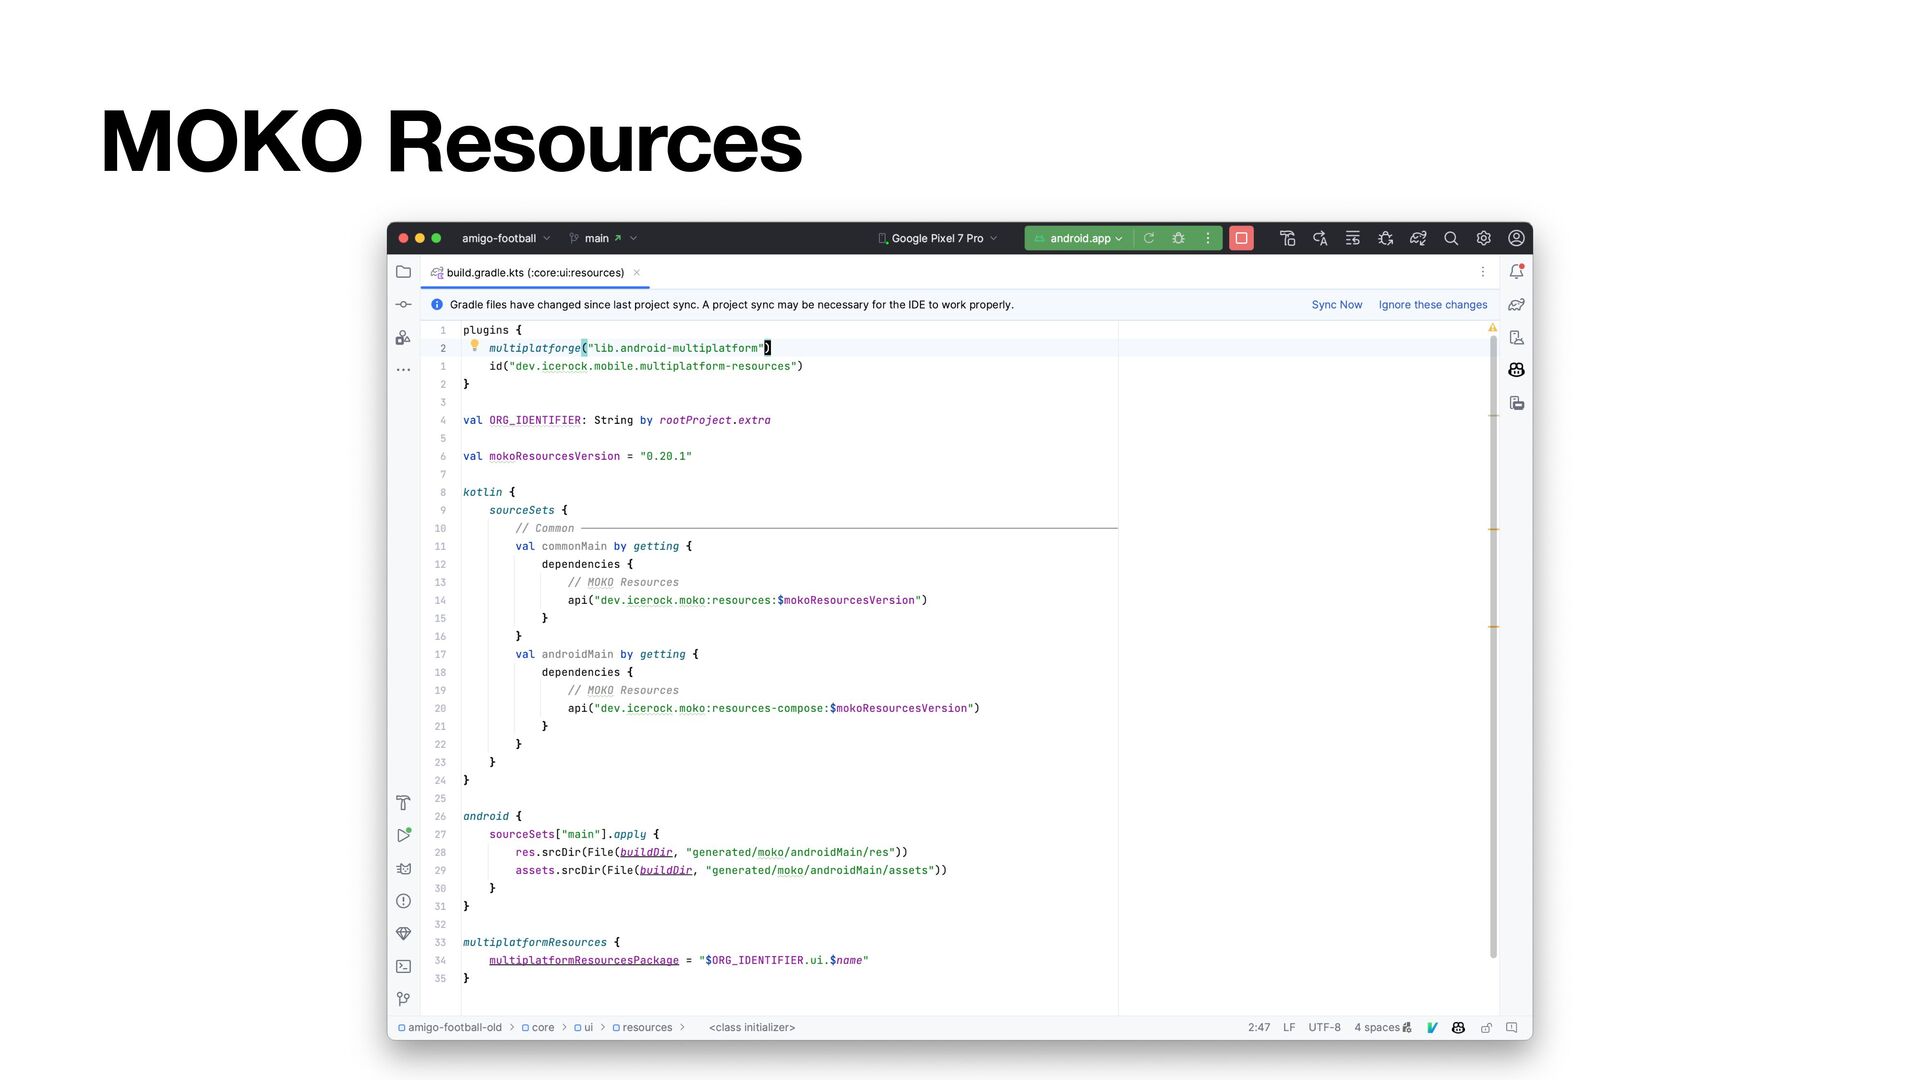
Task: Open the GitHub Copilot panel in right sidebar
Action: (x=1516, y=370)
